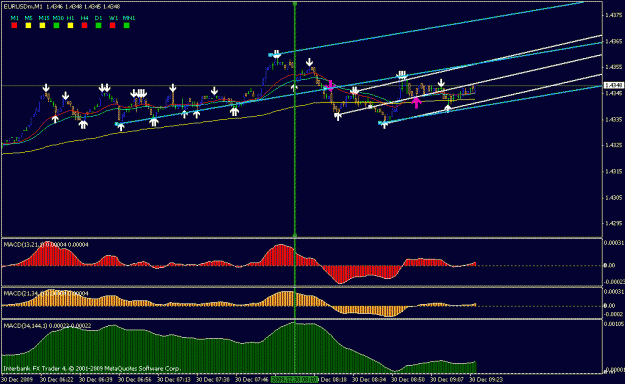Click the 1.4325 price axis label
625x384 pixels.
[613, 146]
